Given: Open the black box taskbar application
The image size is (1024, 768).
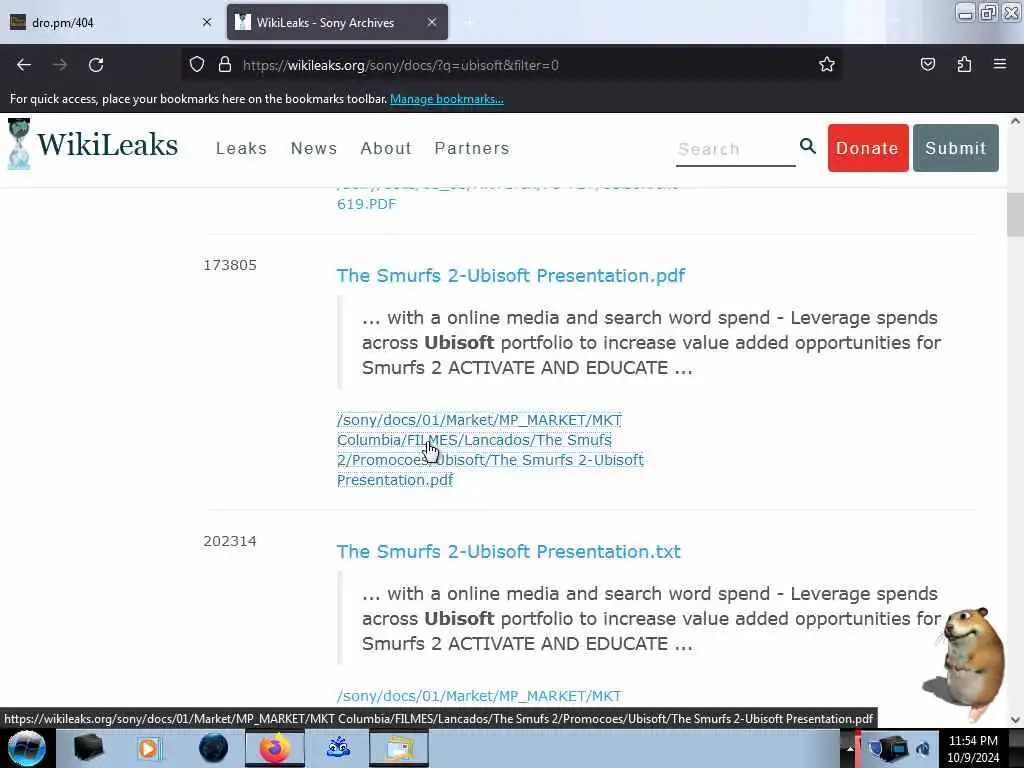Looking at the screenshot, I should pos(88,748).
